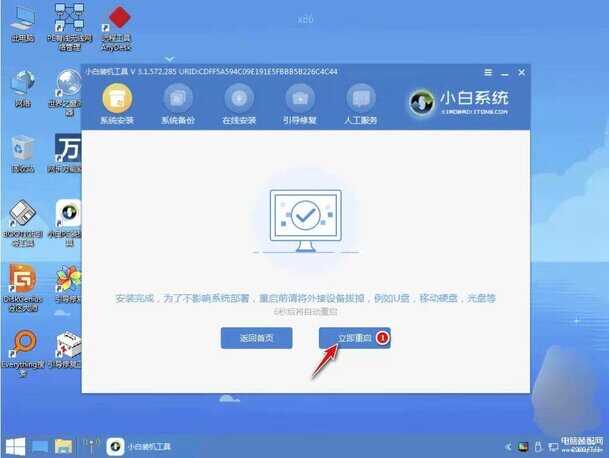609x458 pixels.
Task: Open the hamburger menu in title bar
Action: pyautogui.click(x=488, y=72)
